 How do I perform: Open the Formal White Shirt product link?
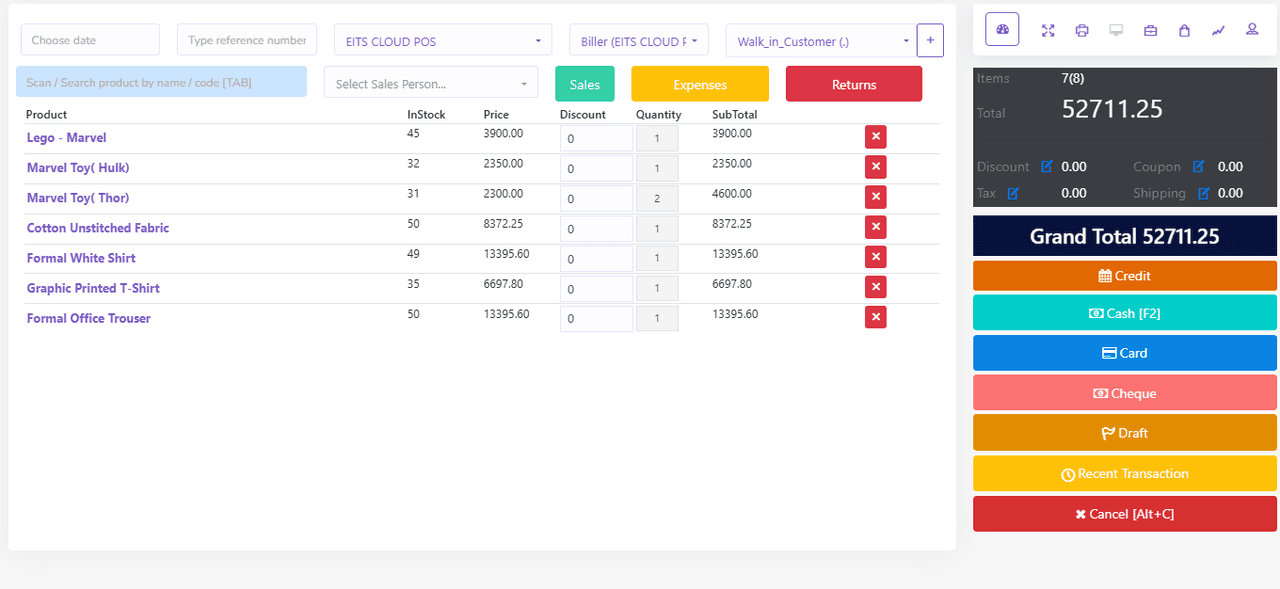pos(81,258)
